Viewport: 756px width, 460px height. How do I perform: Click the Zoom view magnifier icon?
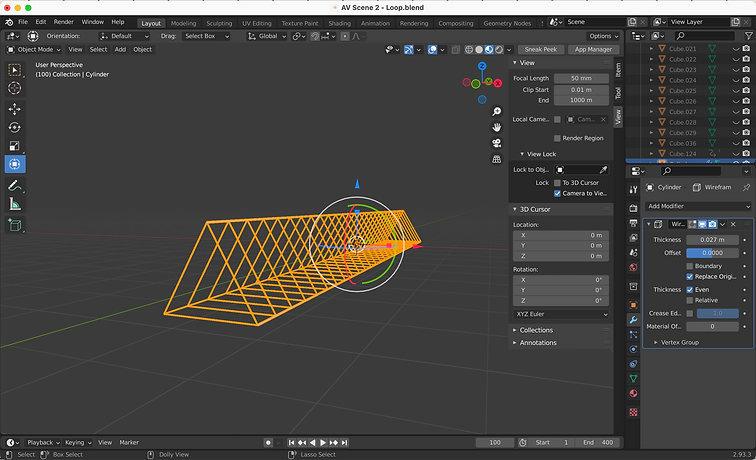coord(496,112)
